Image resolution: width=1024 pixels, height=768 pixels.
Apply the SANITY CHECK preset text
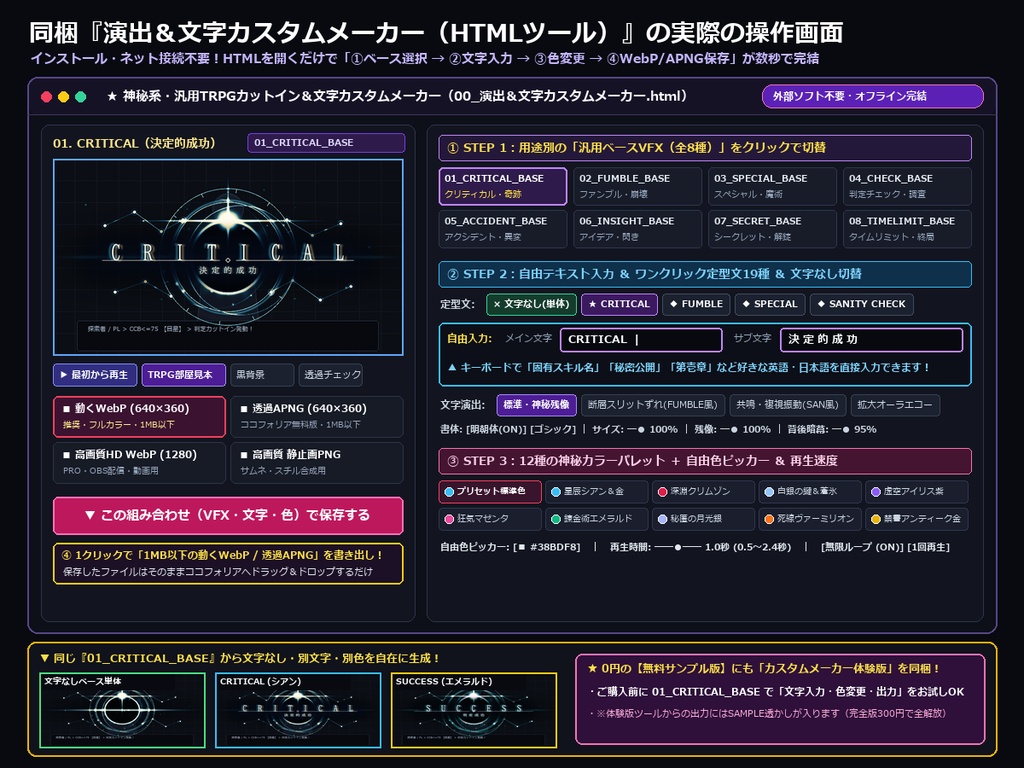(x=861, y=304)
